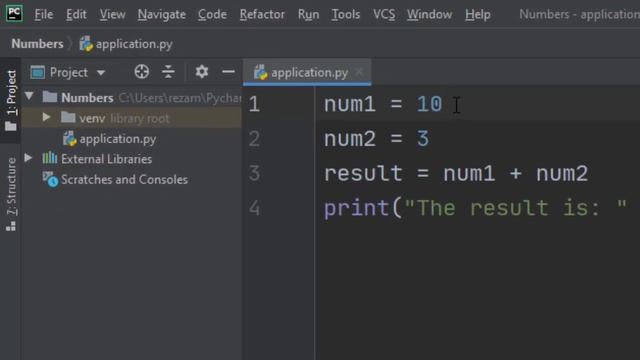Screen dimensions: 640x360
Task: Click line number 2 in gutter
Action: (254, 139)
